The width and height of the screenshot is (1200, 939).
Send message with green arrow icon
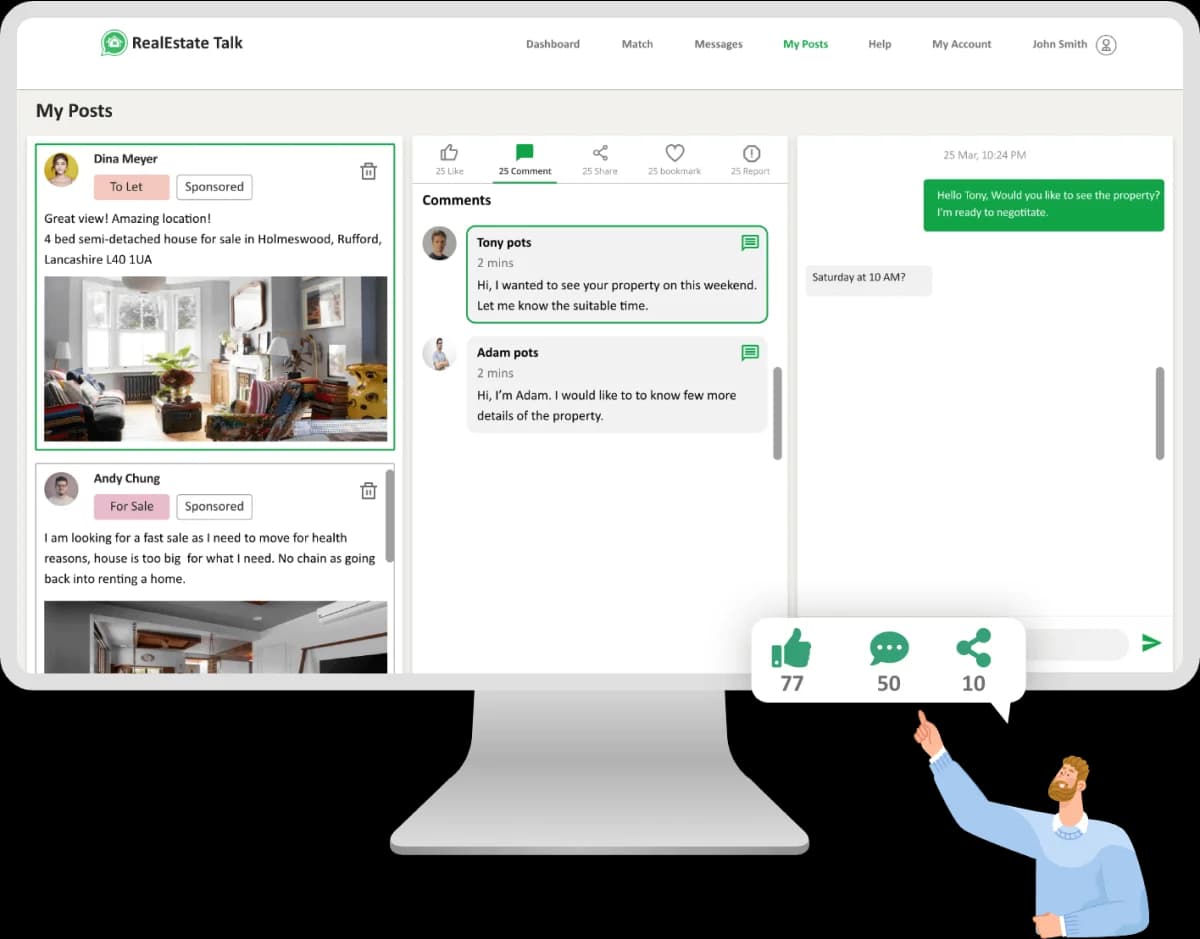(1152, 643)
